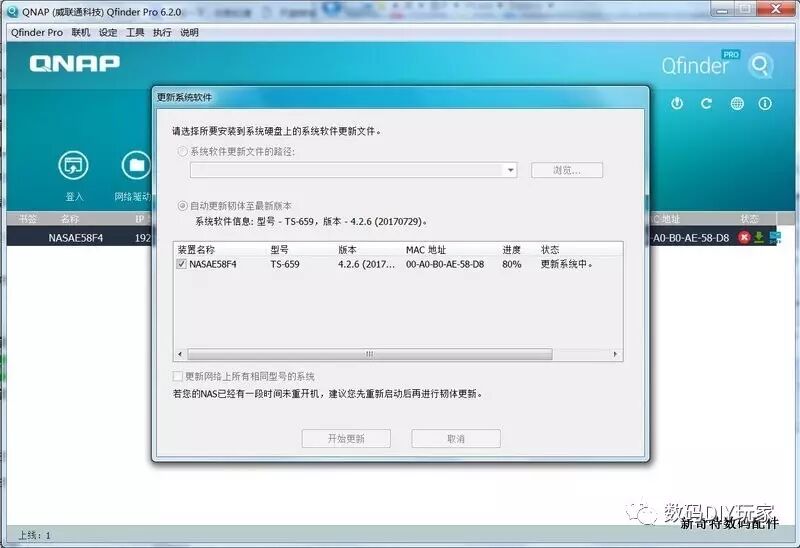The image size is (800, 548).
Task: Open the Qfinder Pro menu
Action: click(x=37, y=33)
